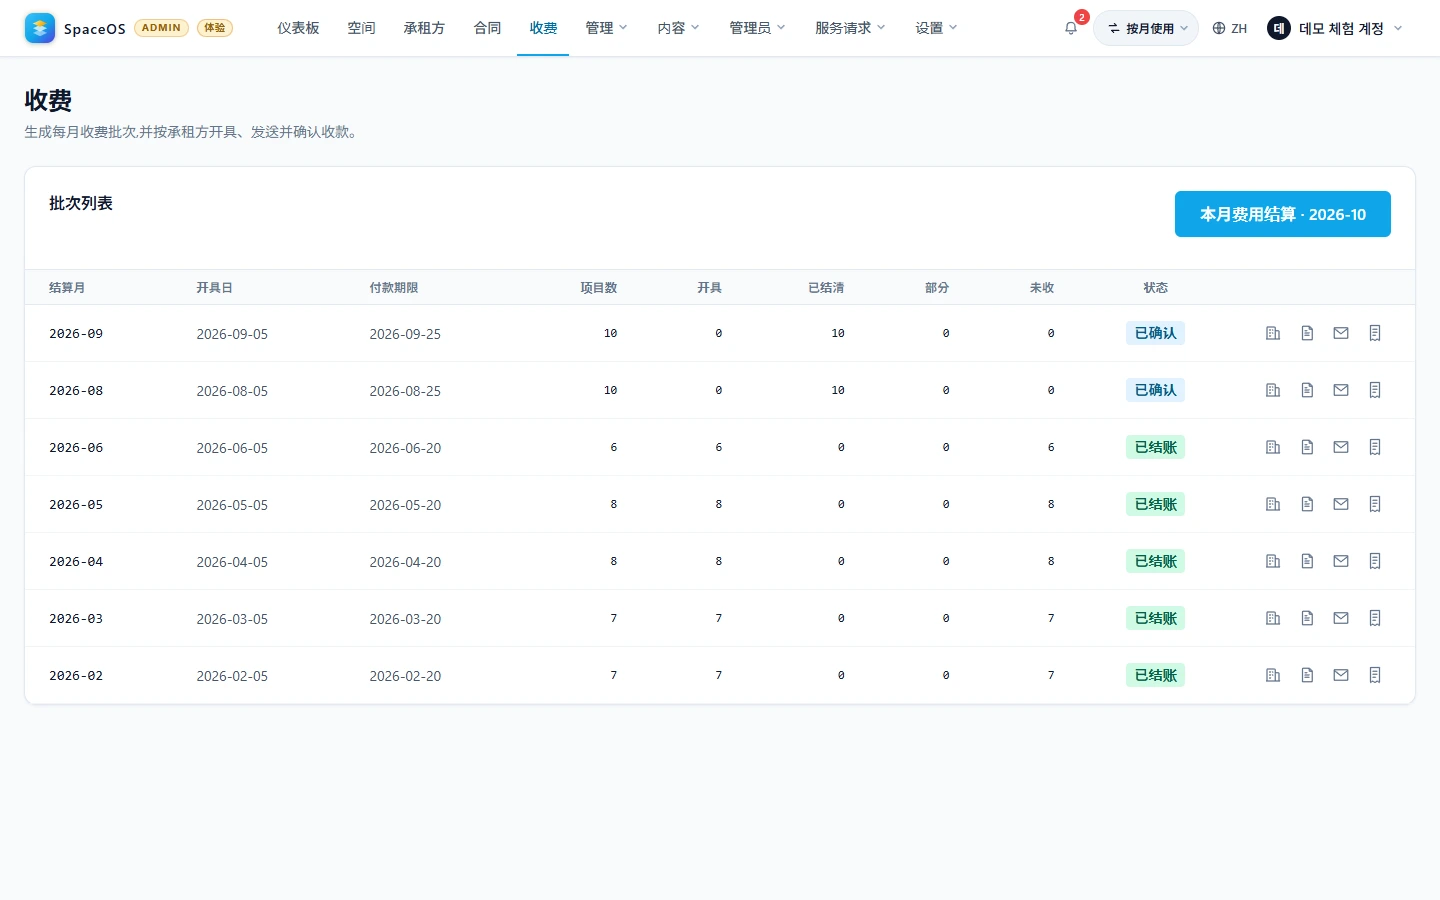
Task: Click the SpaceOS logo icon
Action: click(40, 28)
